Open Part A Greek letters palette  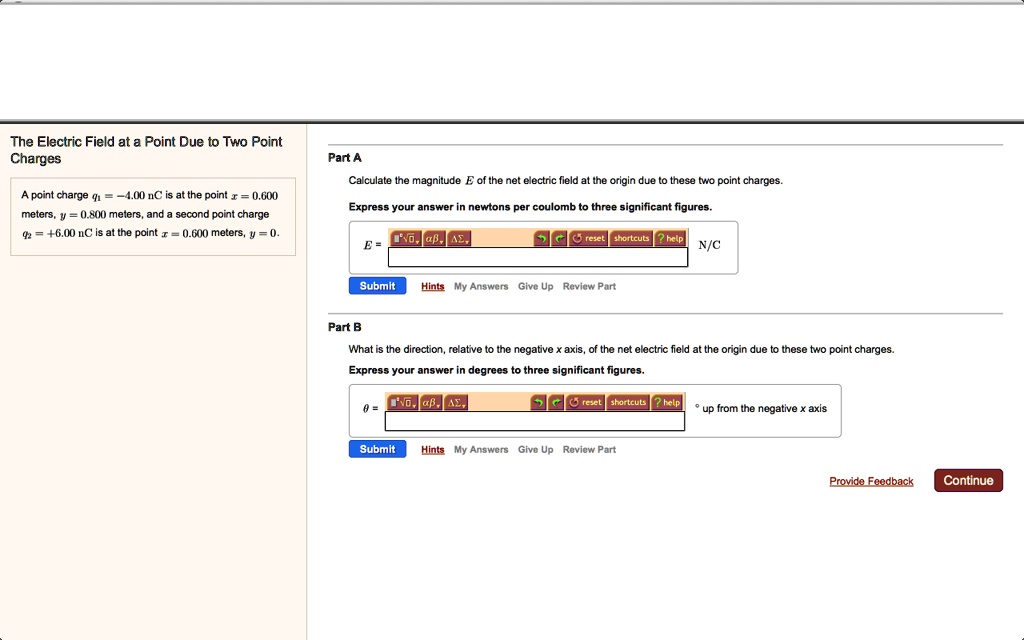pyautogui.click(x=434, y=238)
